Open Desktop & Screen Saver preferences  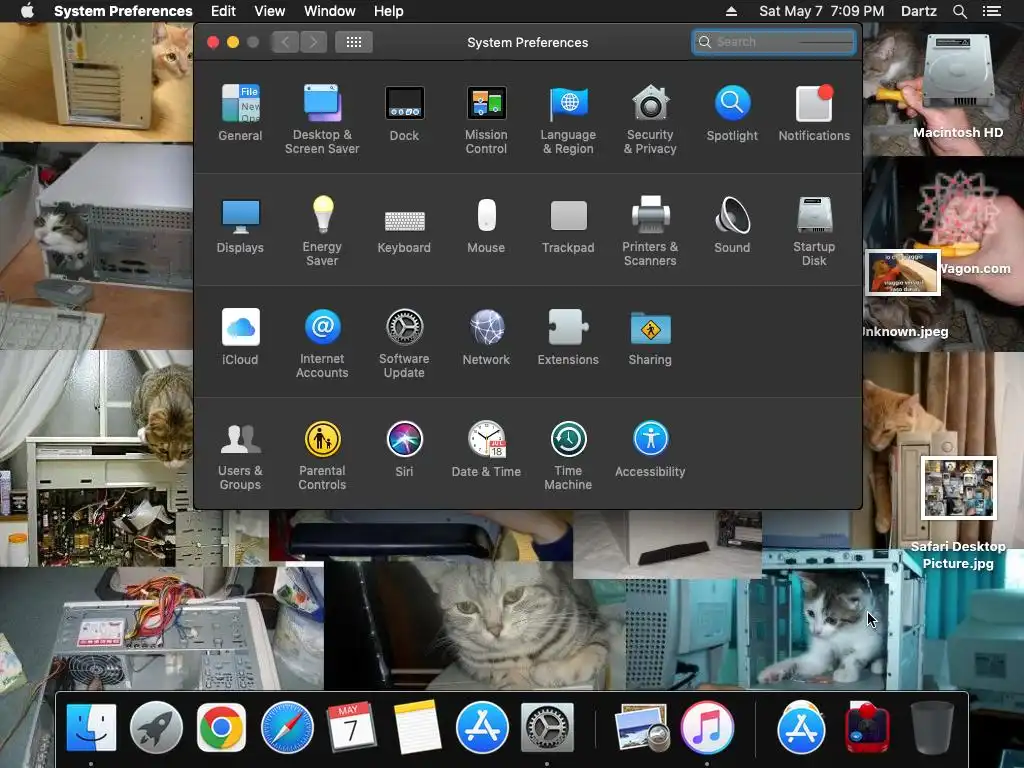tap(322, 119)
